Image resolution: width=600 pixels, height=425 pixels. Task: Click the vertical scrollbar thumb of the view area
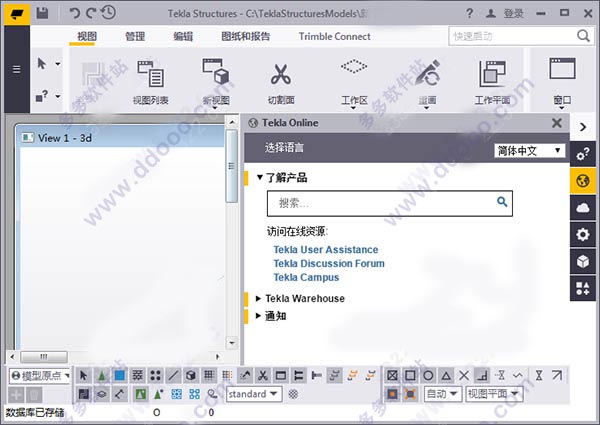[x=231, y=166]
